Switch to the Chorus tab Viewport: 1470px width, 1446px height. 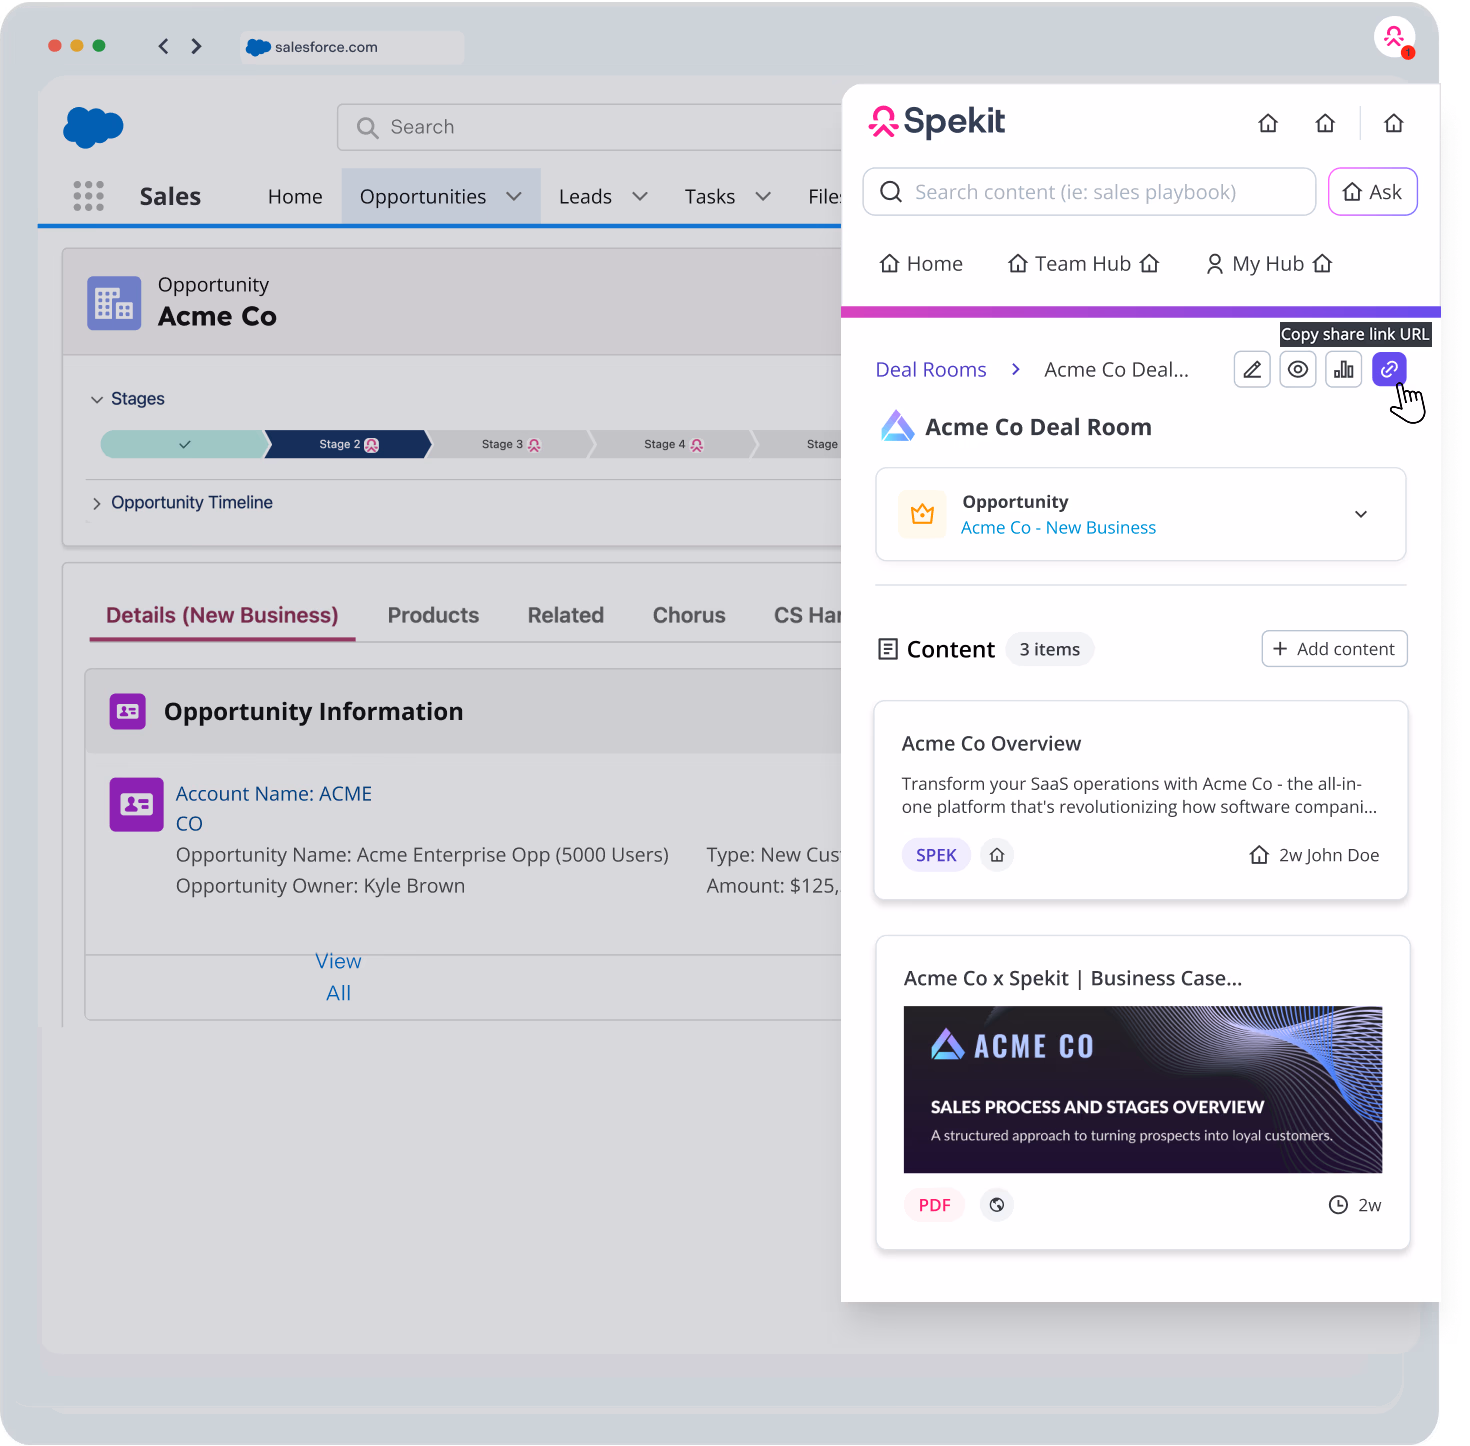689,615
